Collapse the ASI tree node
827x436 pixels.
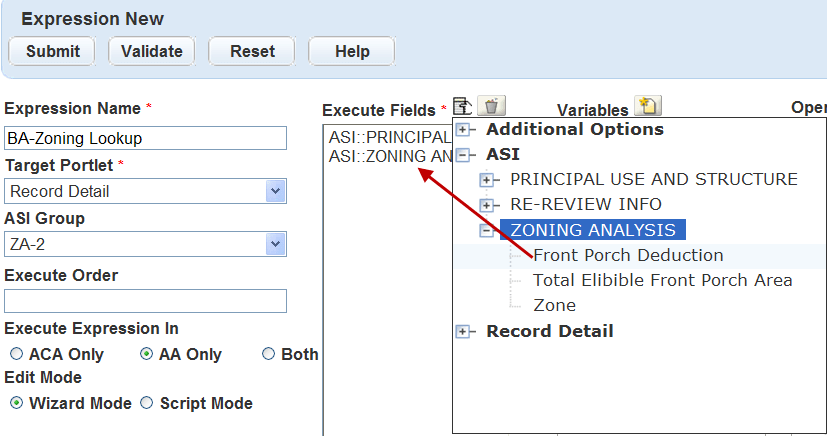click(464, 155)
